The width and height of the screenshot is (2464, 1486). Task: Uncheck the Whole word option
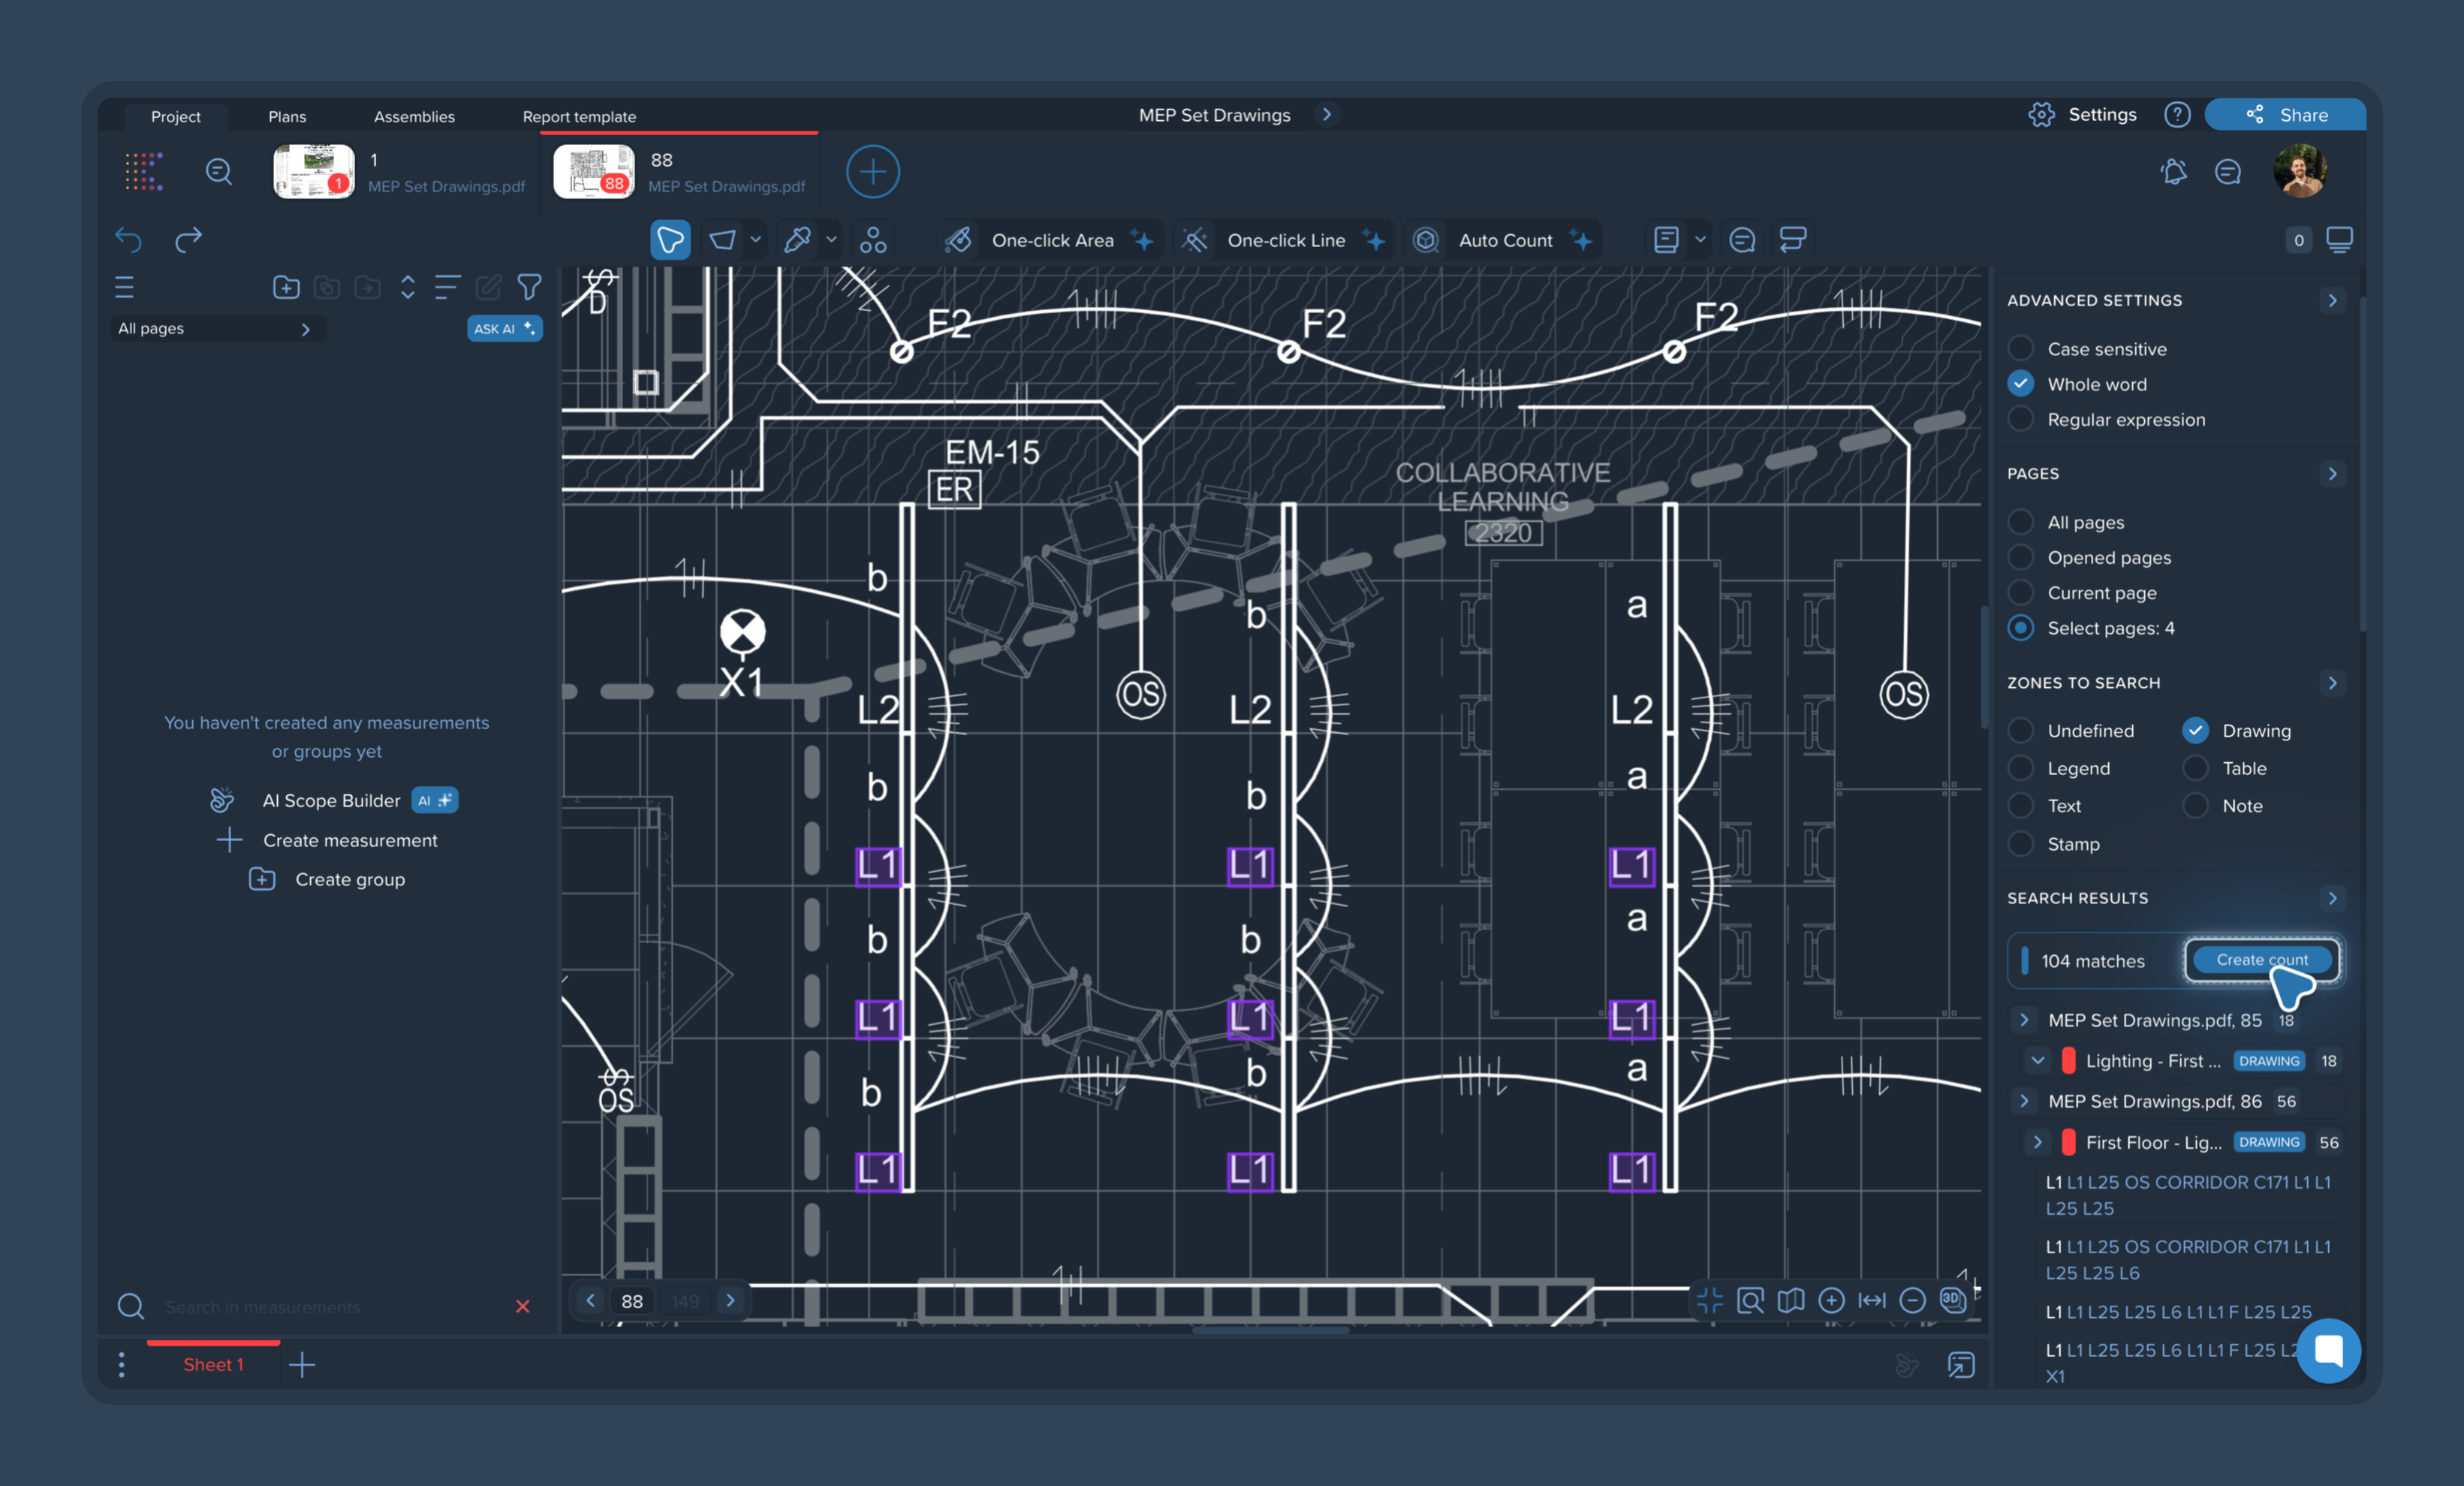point(2021,384)
